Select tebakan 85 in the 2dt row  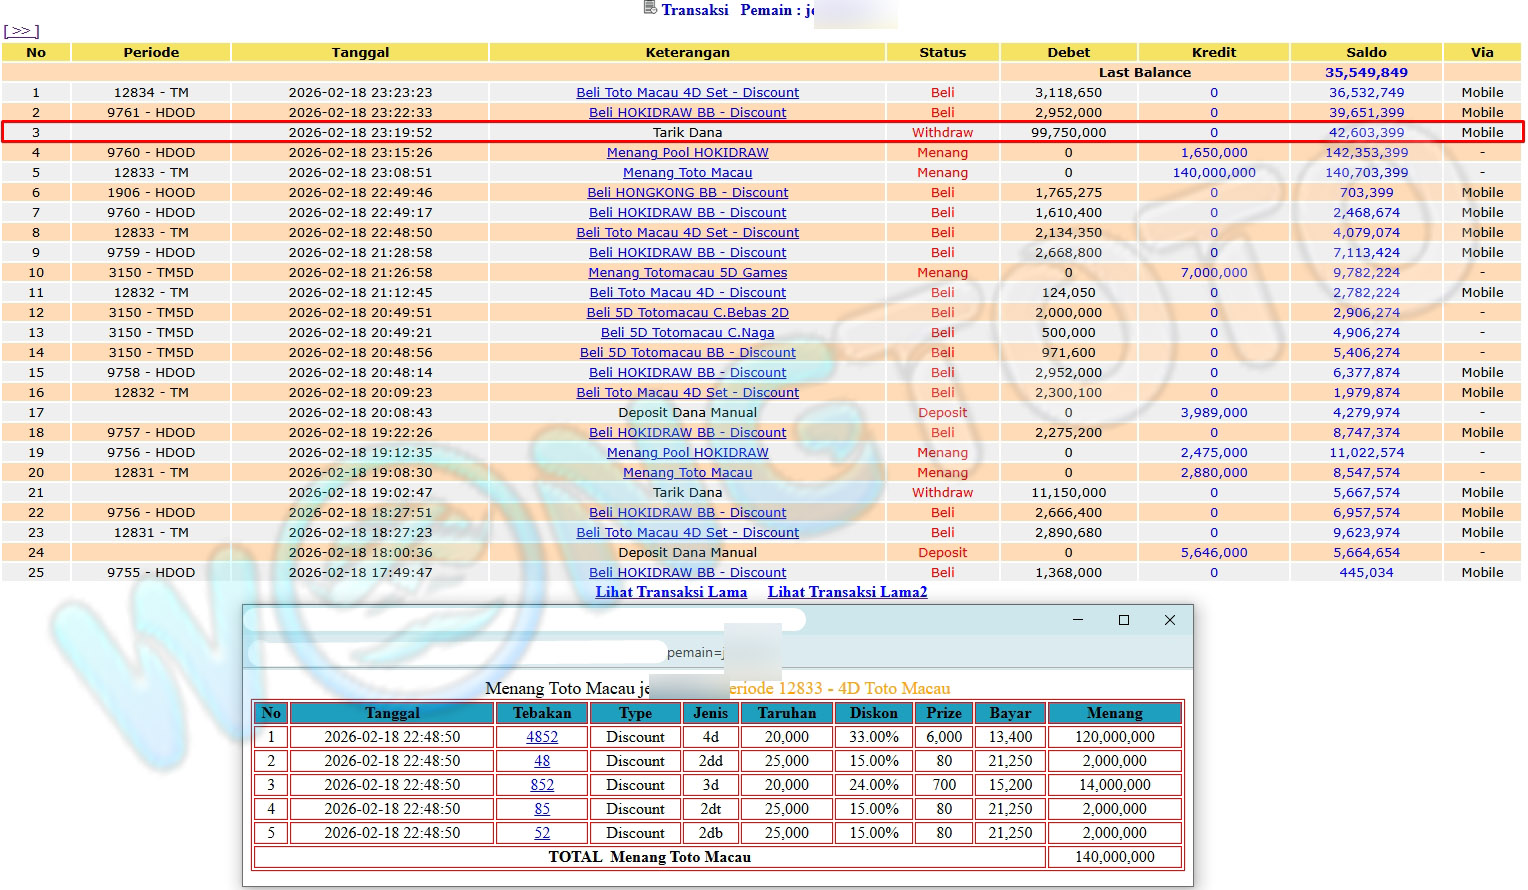point(542,809)
